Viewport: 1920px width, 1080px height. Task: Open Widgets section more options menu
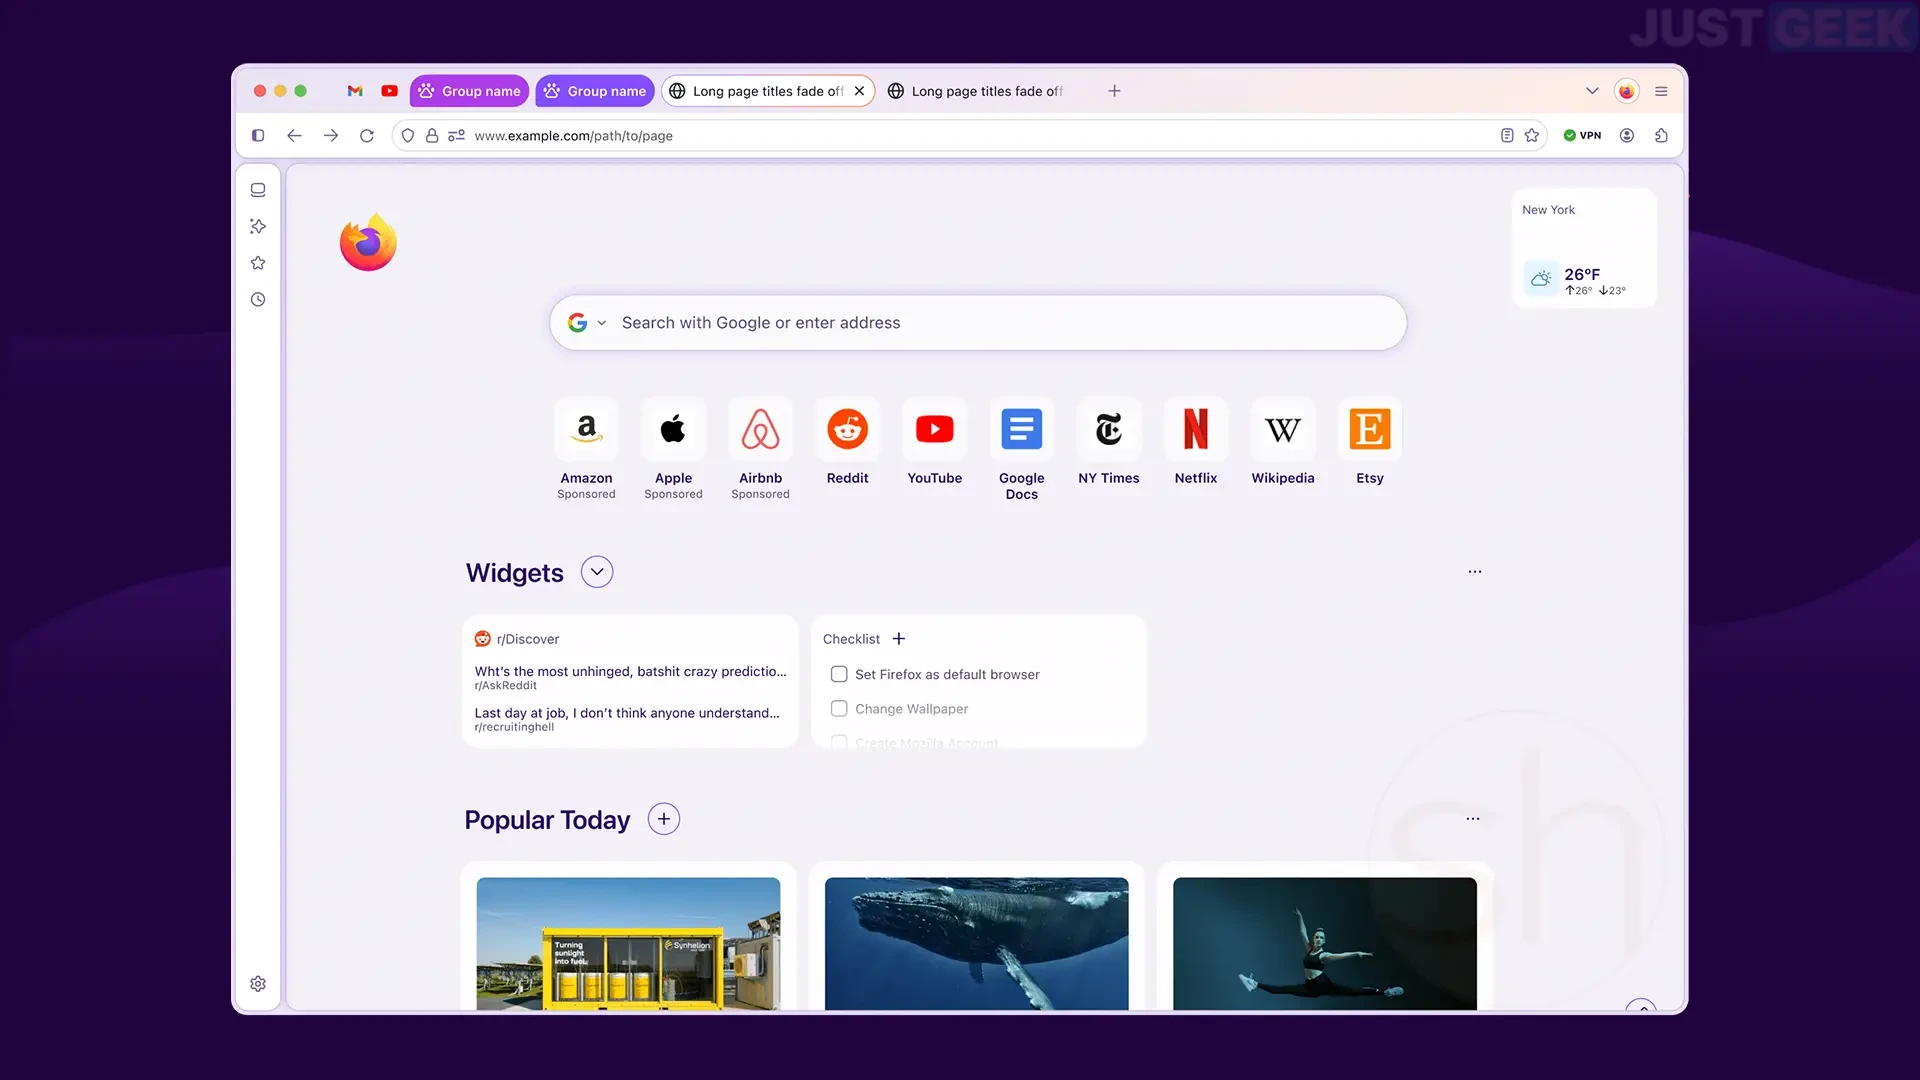tap(1474, 572)
